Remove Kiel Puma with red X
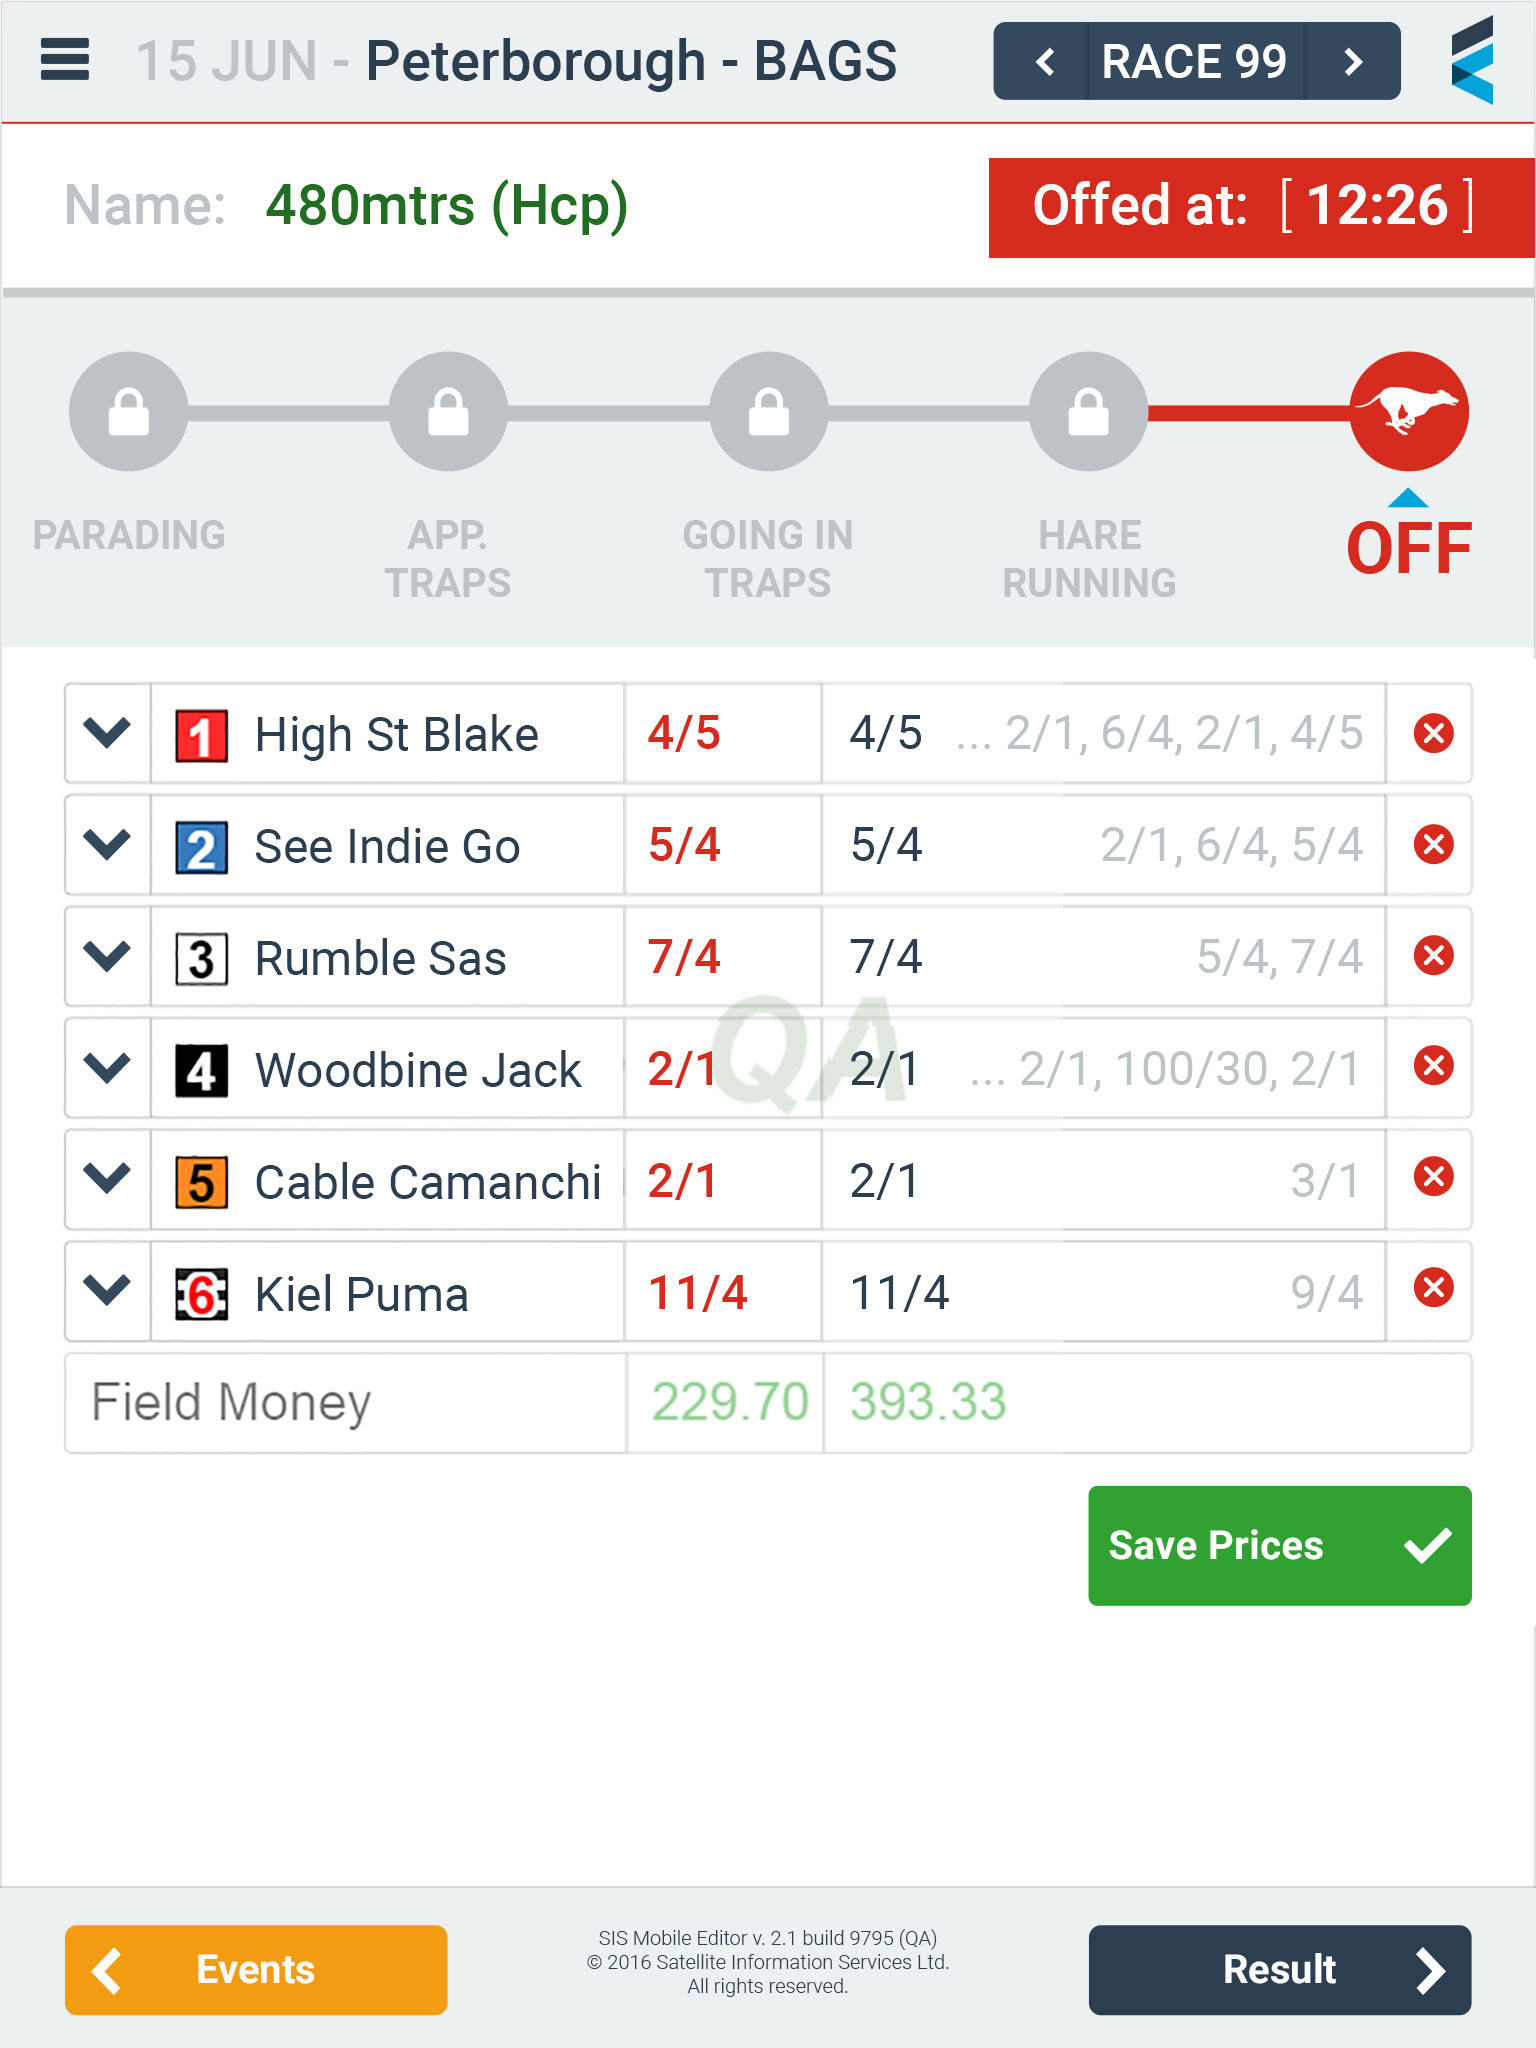The height and width of the screenshot is (2048, 1536). click(x=1433, y=1287)
